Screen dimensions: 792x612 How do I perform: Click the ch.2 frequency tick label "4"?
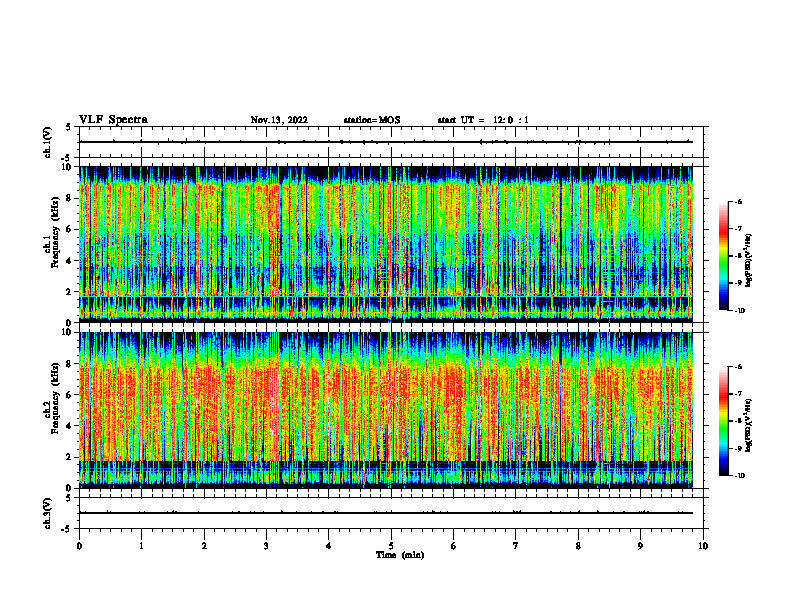[69, 426]
